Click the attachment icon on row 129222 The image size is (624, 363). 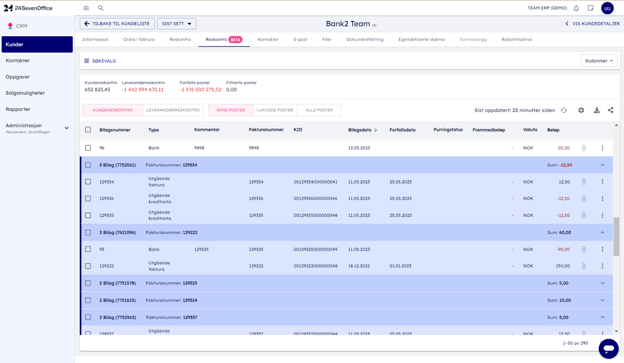click(x=583, y=265)
